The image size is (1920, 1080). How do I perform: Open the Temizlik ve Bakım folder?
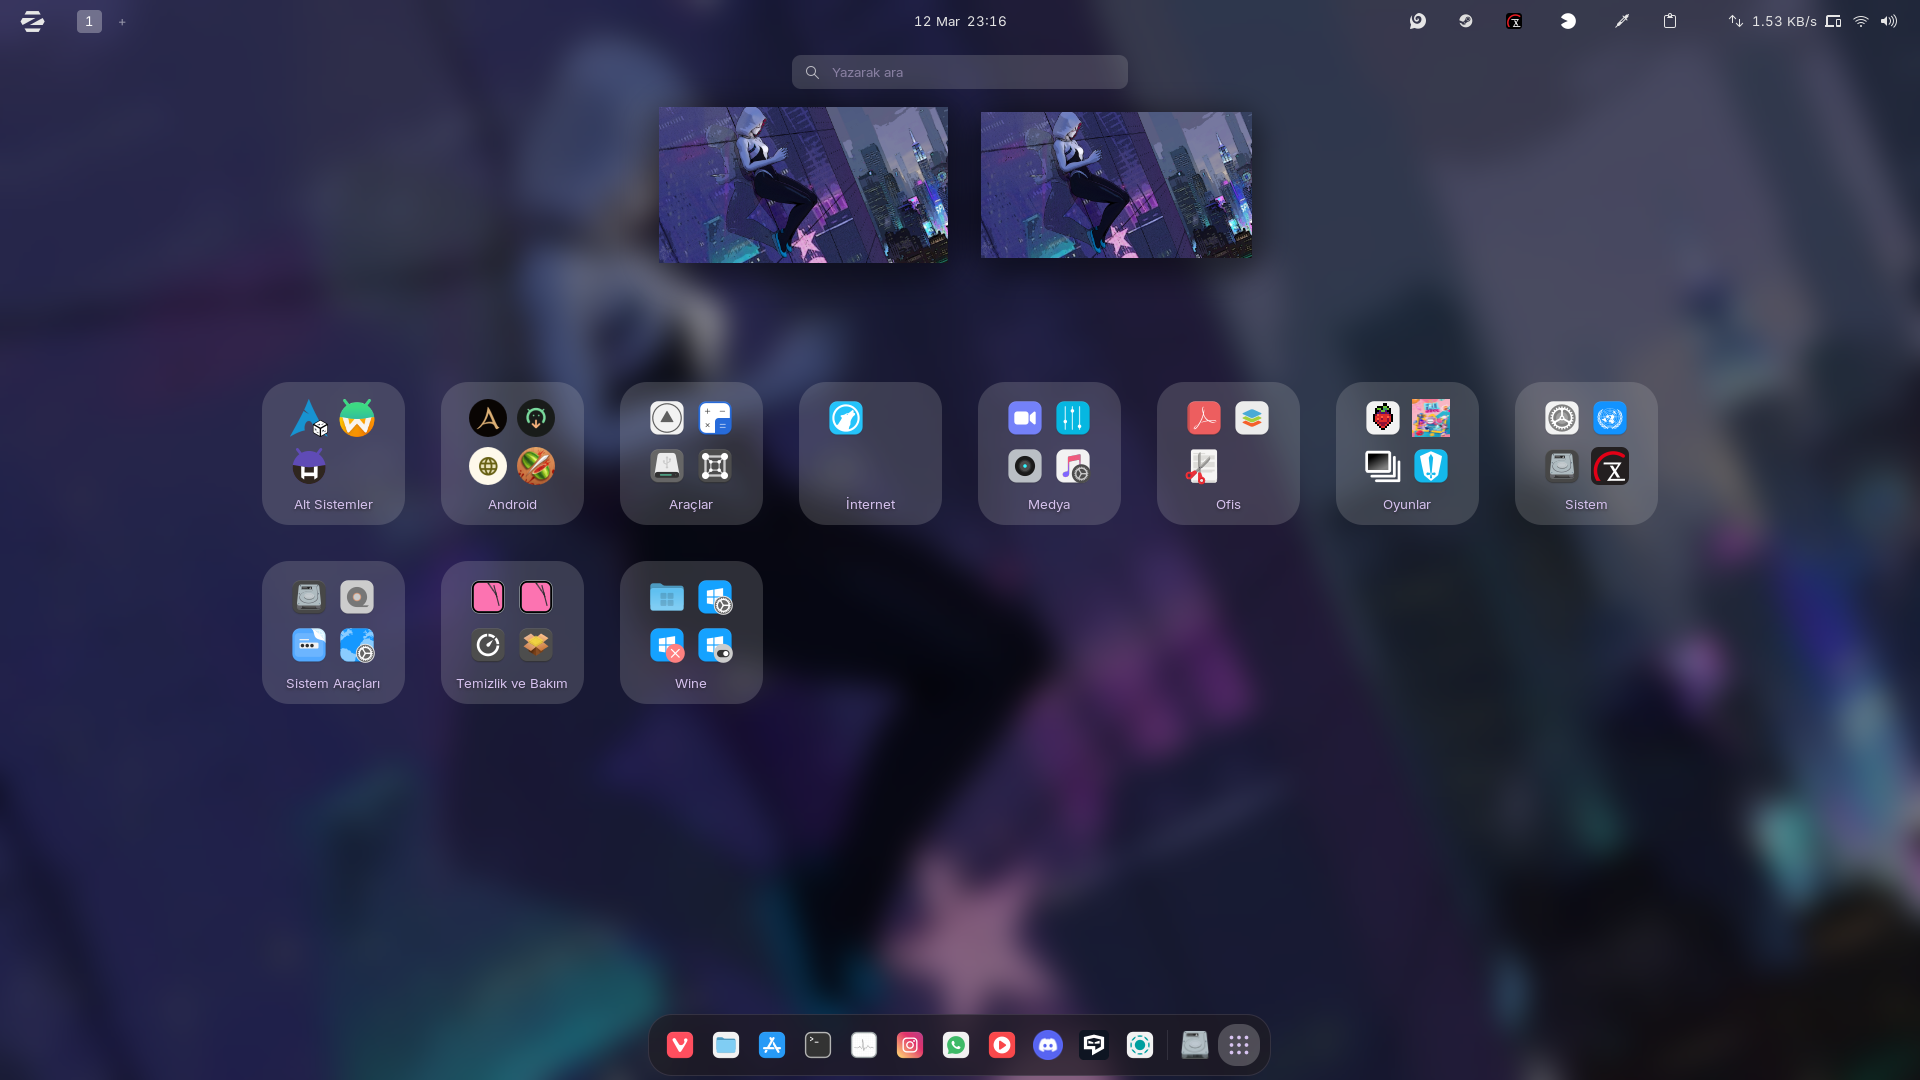pyautogui.click(x=512, y=632)
